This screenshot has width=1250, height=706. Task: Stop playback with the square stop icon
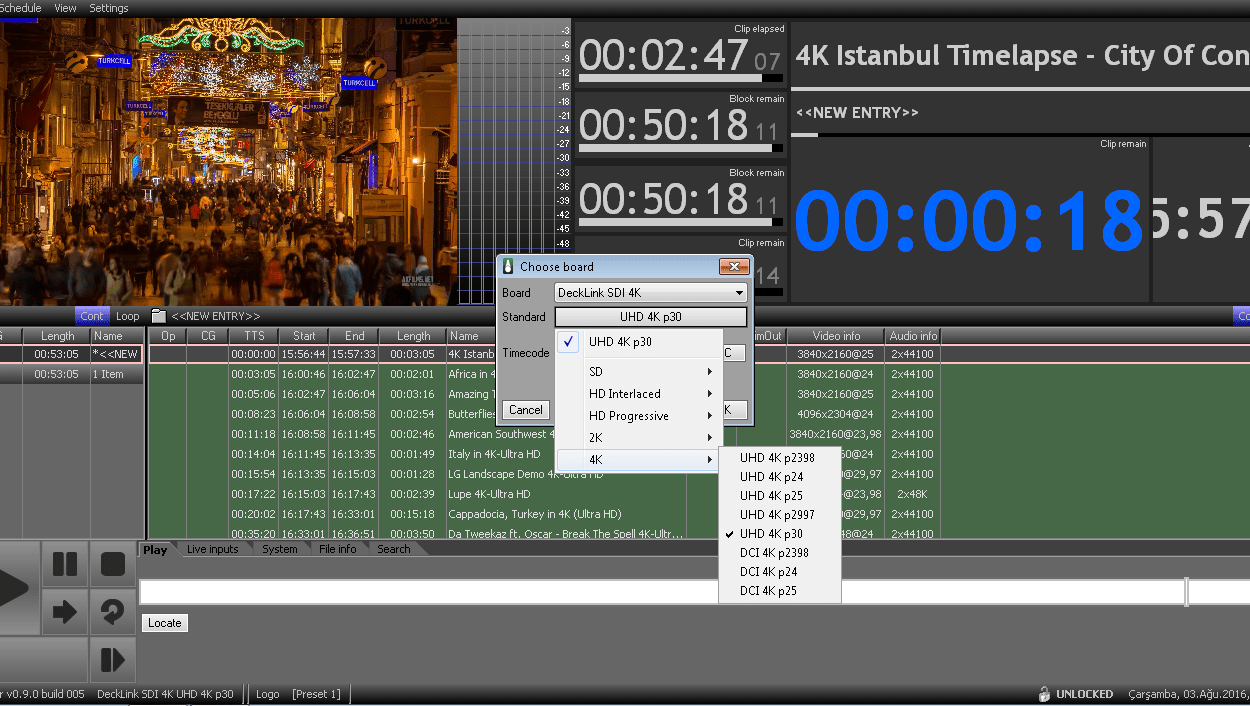[113, 564]
